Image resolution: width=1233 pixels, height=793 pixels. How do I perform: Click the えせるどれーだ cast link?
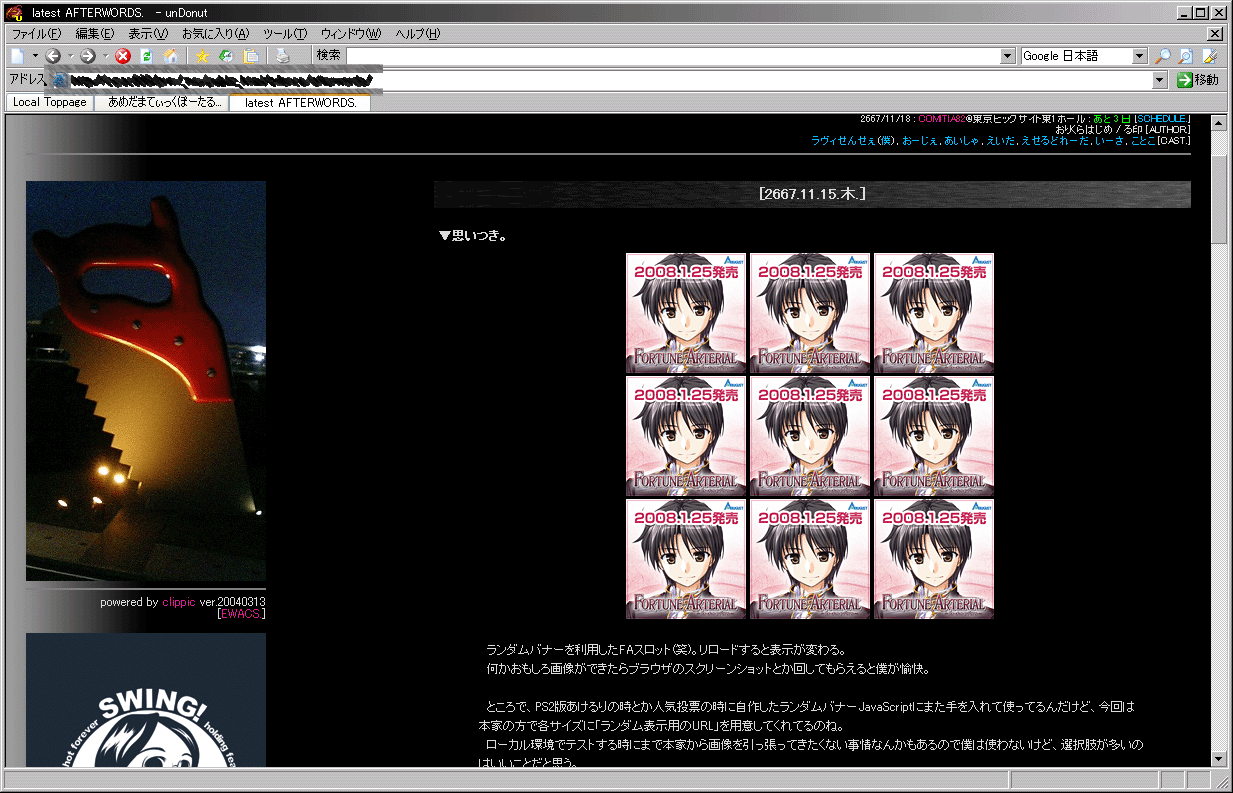[1055, 141]
